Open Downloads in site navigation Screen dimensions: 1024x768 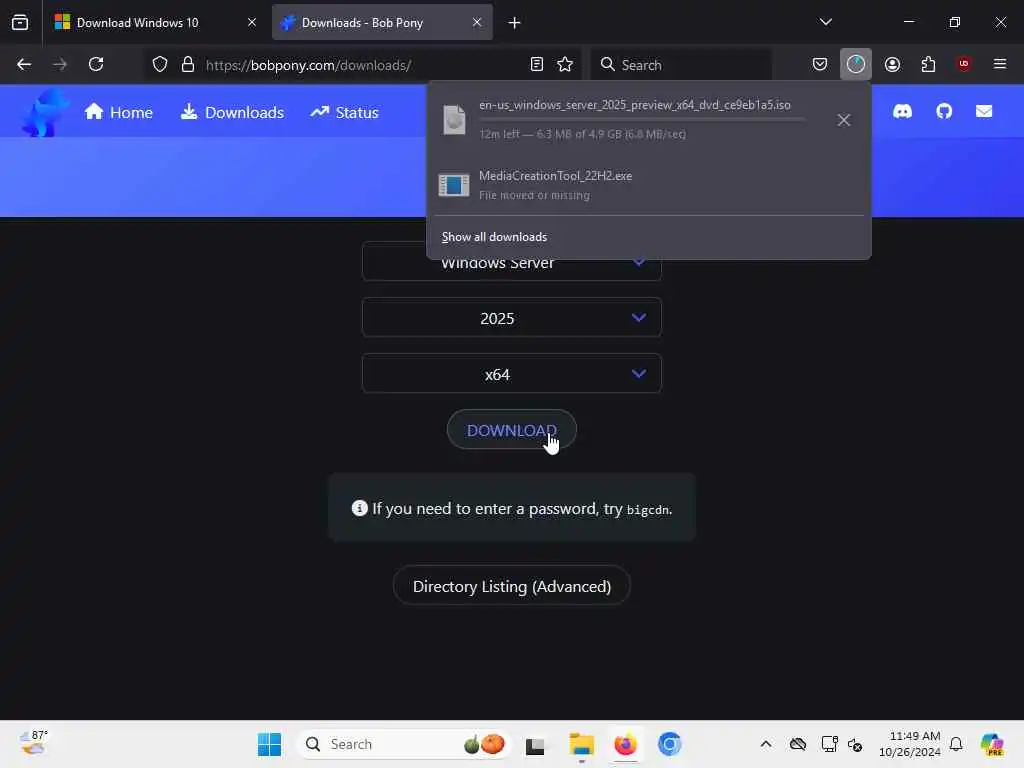(232, 112)
